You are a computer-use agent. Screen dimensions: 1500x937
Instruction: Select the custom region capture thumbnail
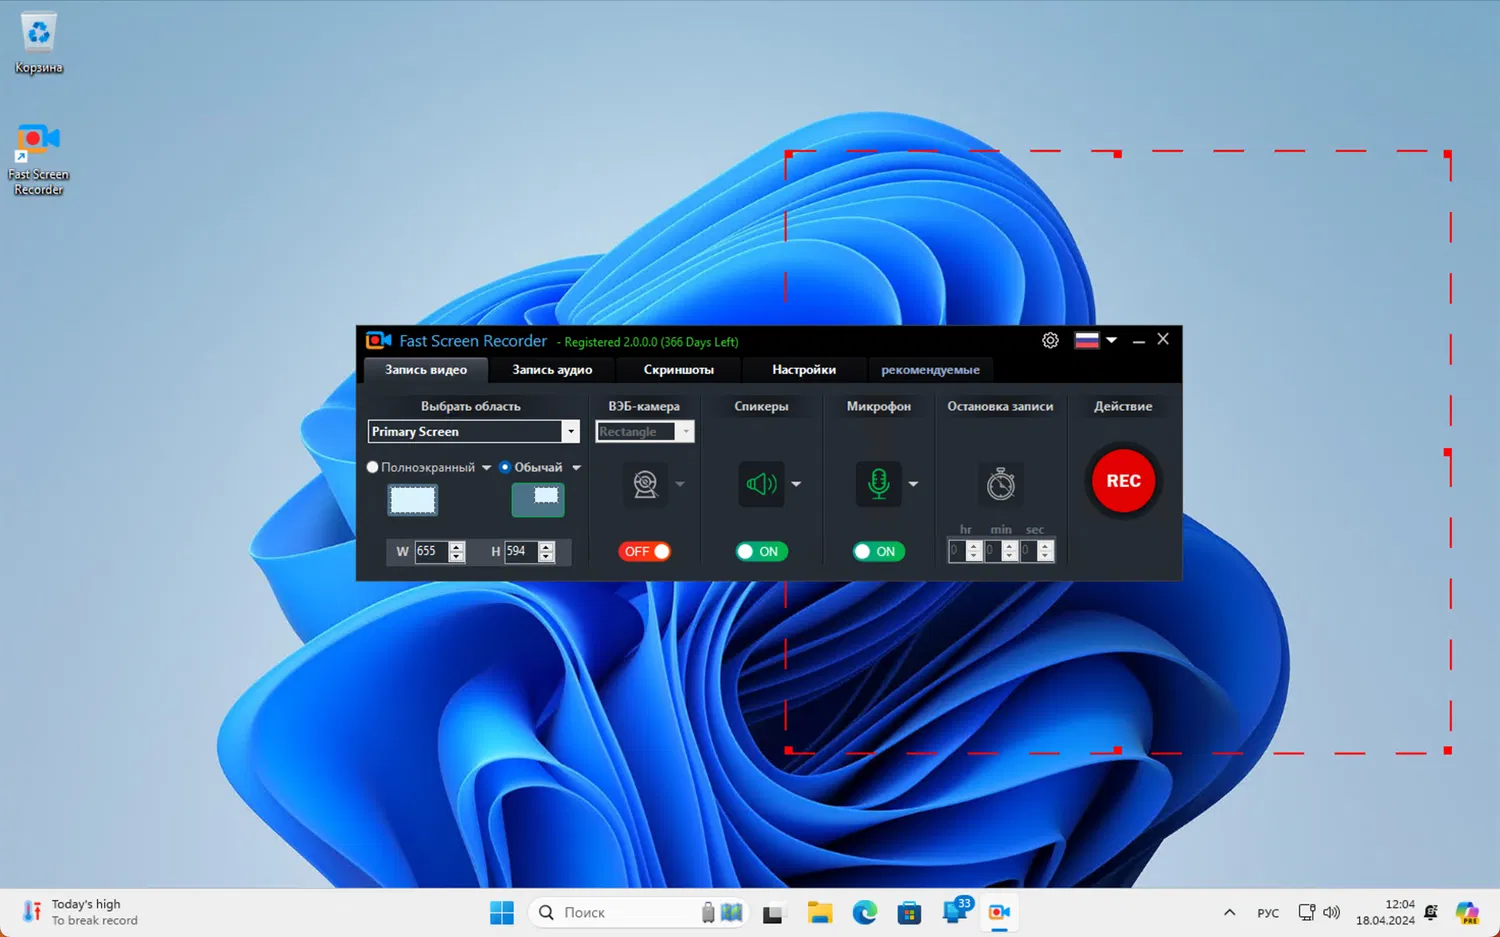click(537, 499)
